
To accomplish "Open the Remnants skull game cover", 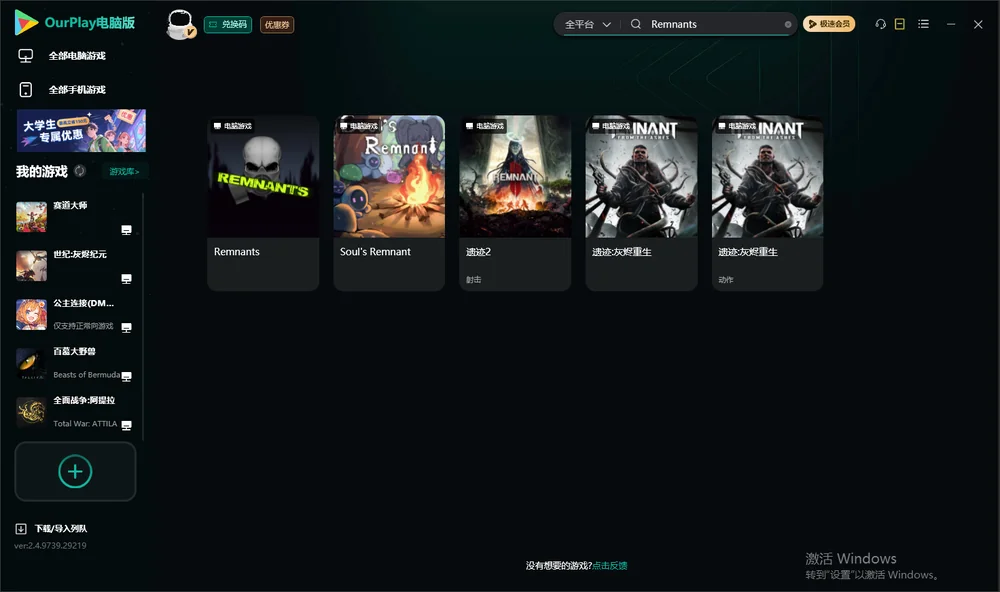I will click(263, 177).
